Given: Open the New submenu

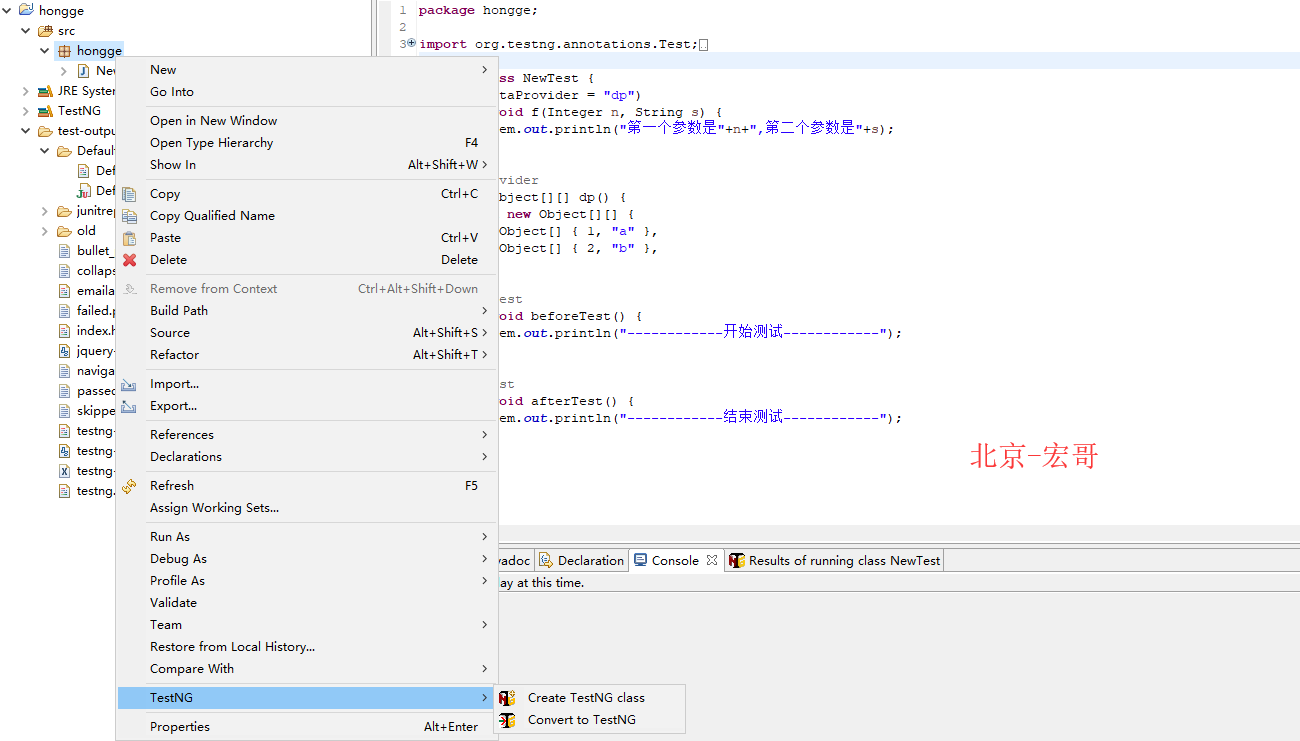Looking at the screenshot, I should coord(306,70).
